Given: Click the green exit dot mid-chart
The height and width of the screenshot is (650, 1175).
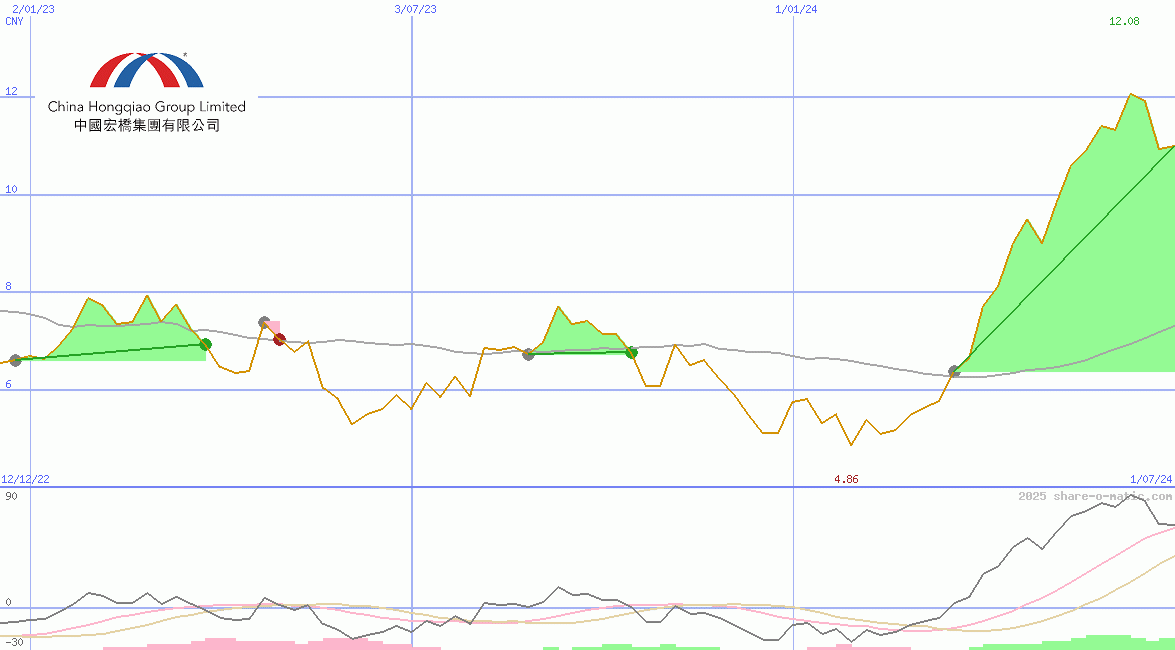Looking at the screenshot, I should (x=631, y=352).
